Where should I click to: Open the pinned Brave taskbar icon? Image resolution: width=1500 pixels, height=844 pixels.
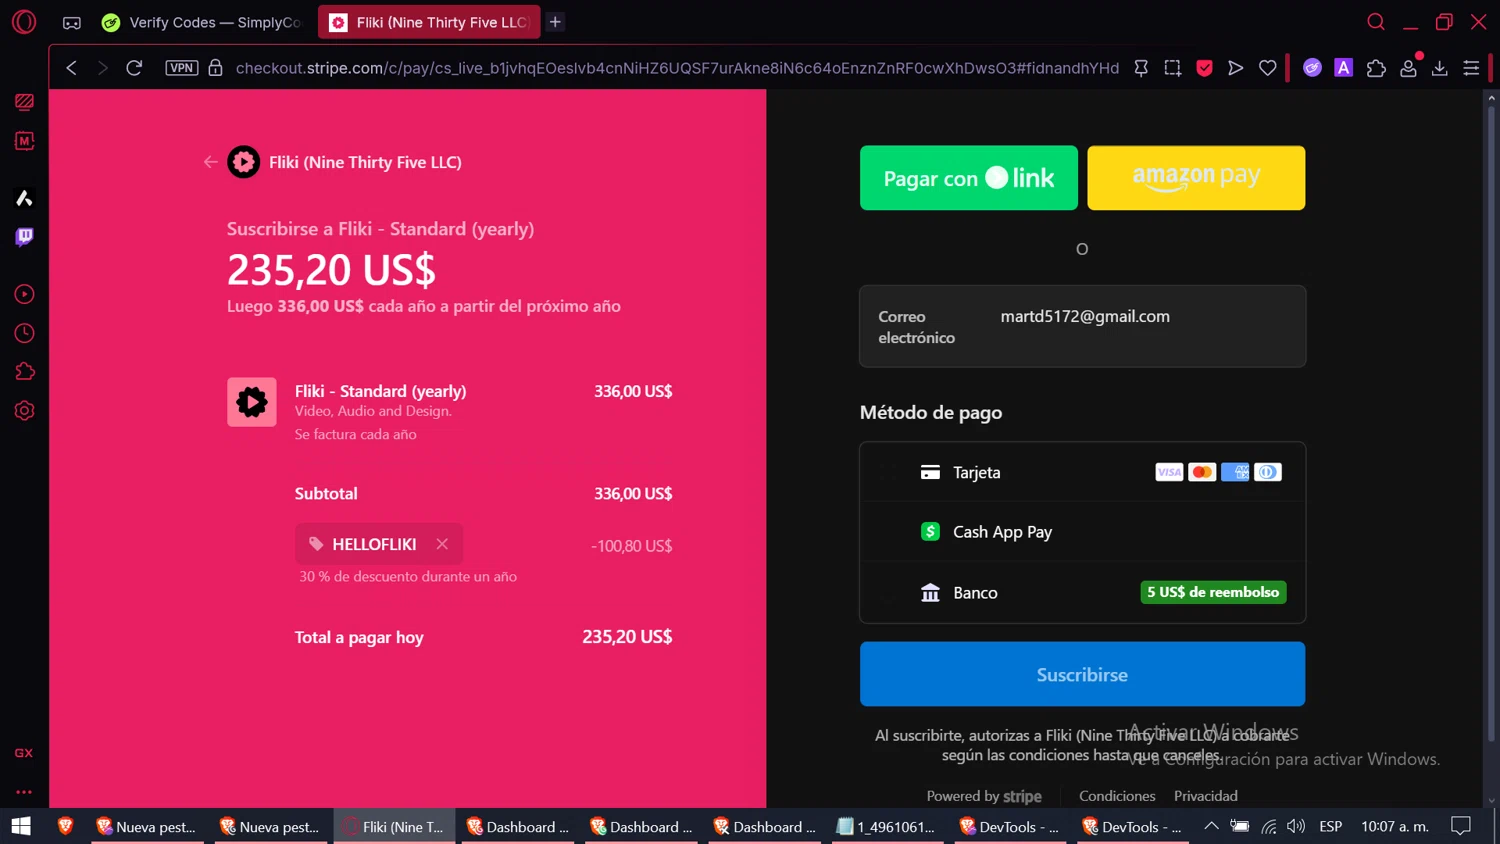pos(65,826)
